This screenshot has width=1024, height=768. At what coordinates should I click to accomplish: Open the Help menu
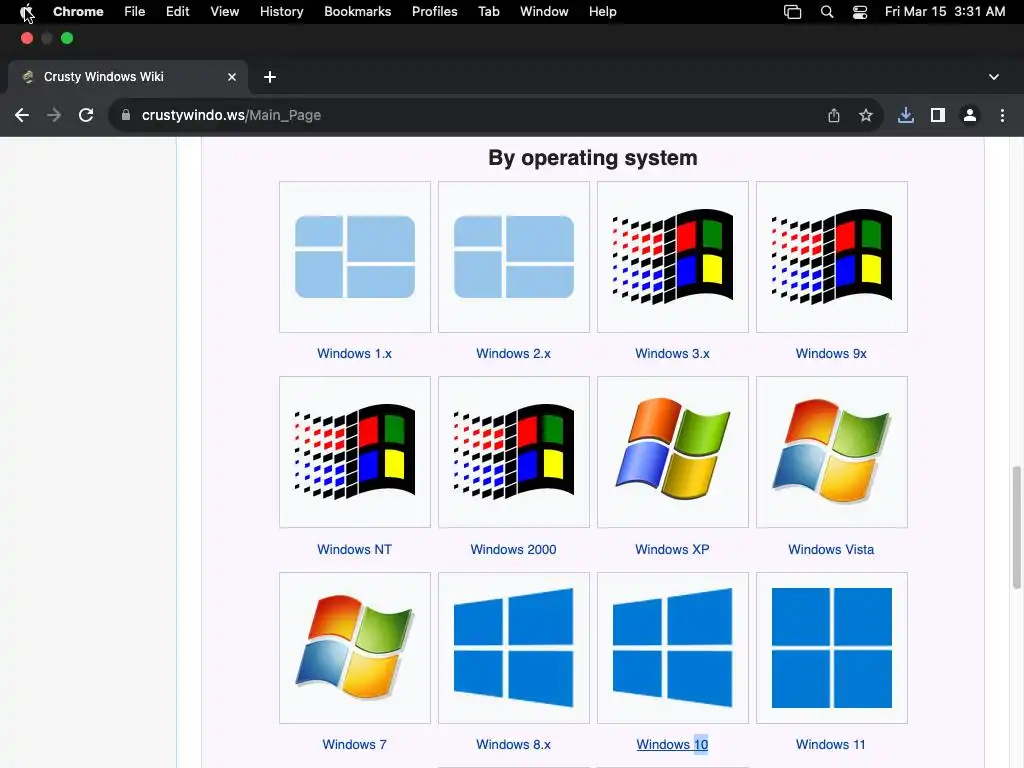pyautogui.click(x=603, y=12)
